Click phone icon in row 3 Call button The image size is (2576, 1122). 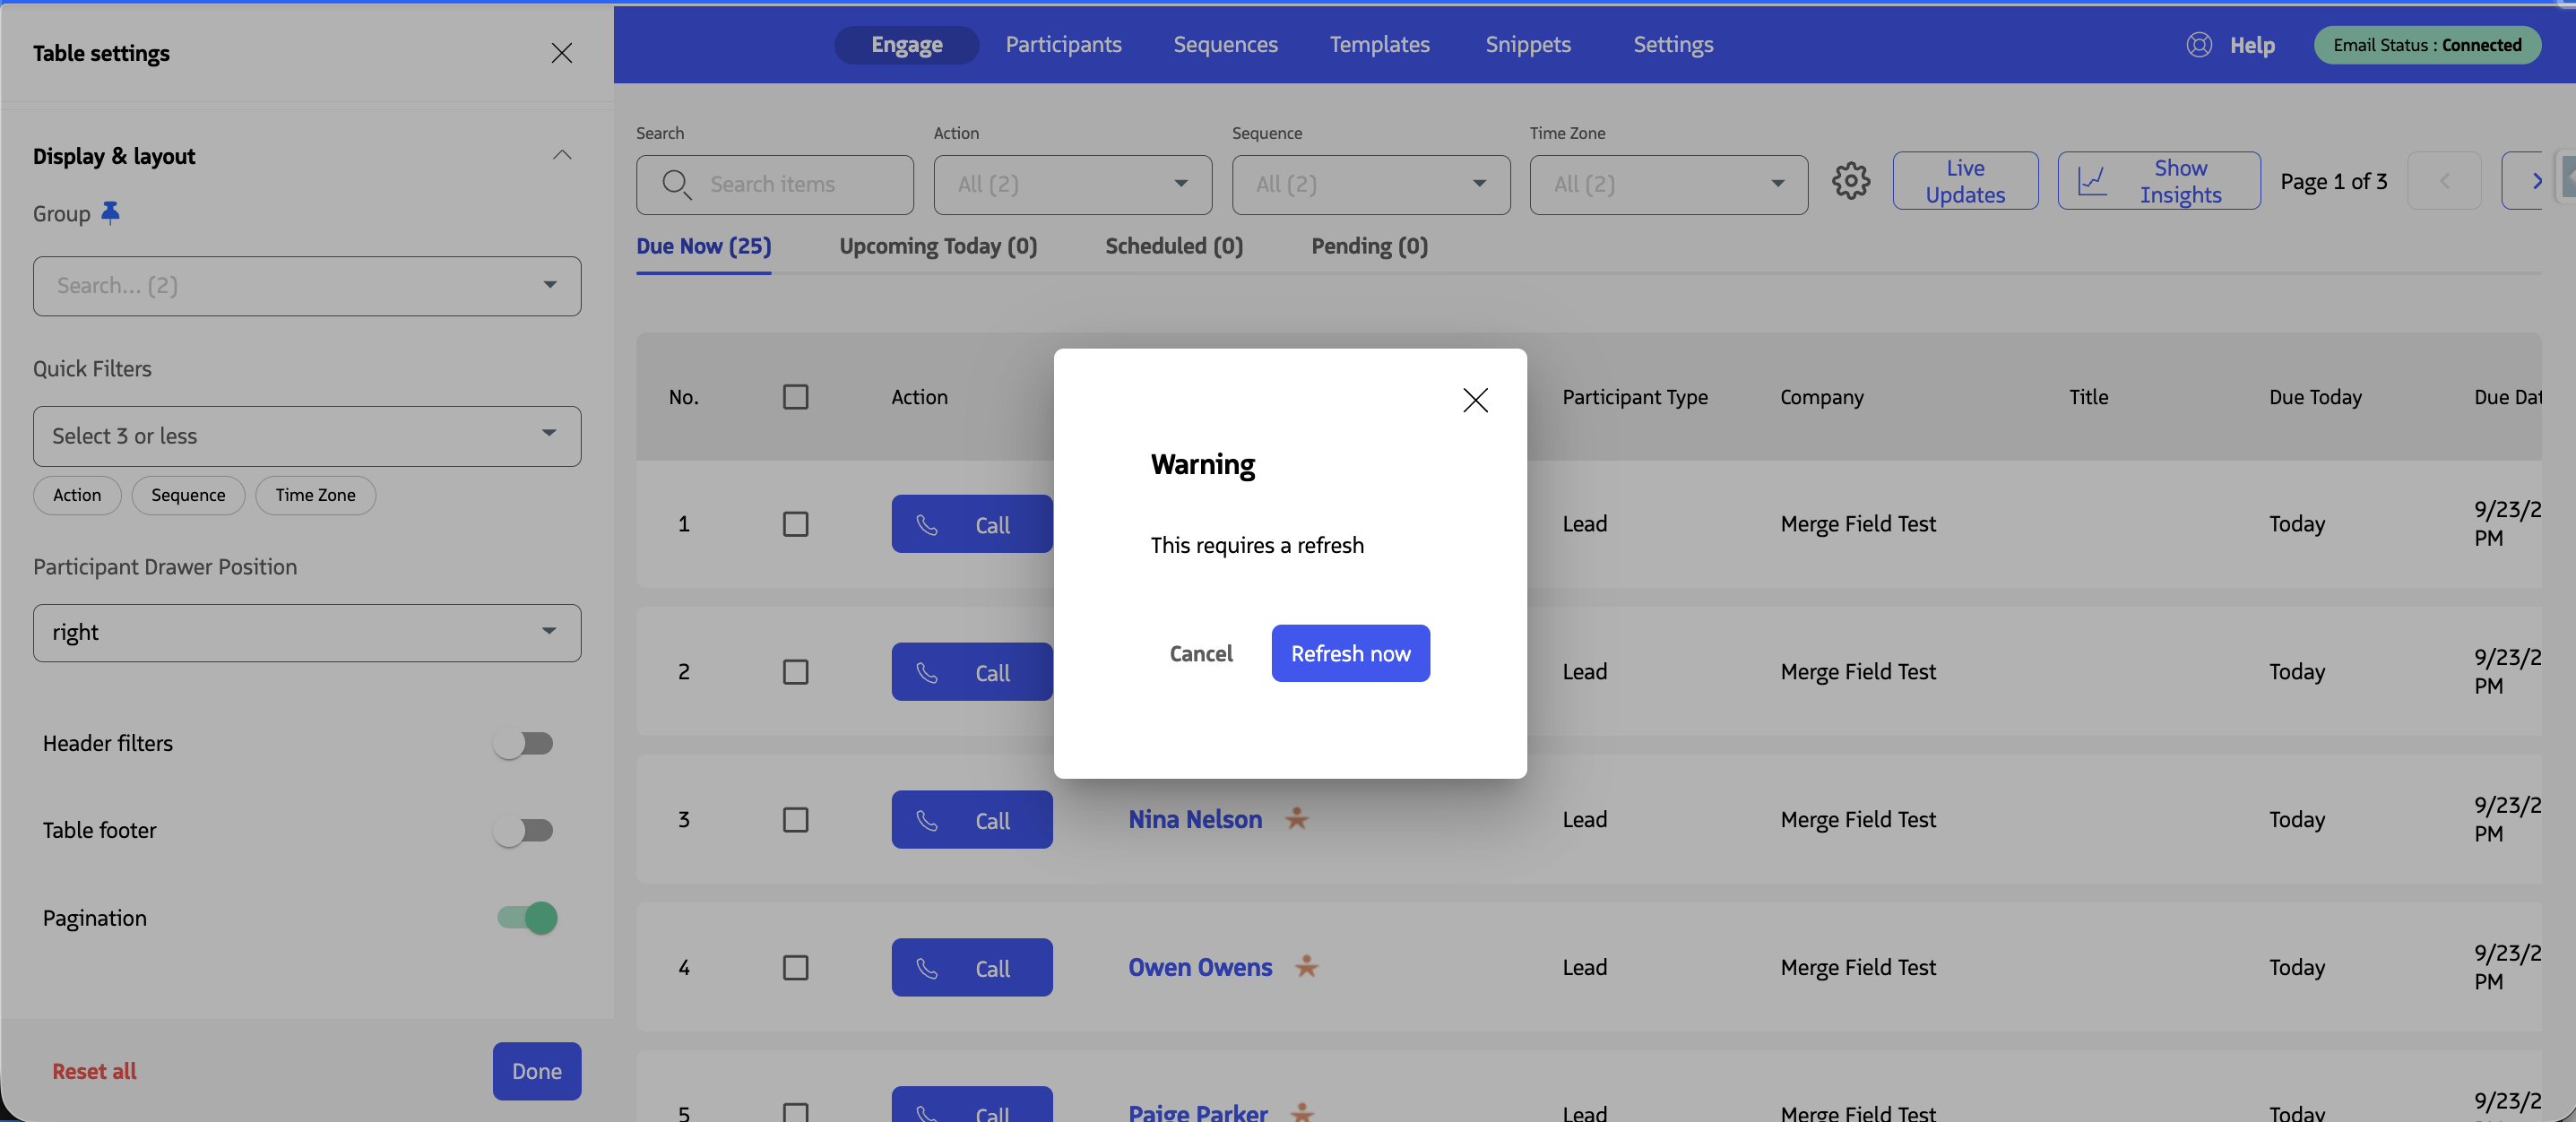[x=927, y=821]
